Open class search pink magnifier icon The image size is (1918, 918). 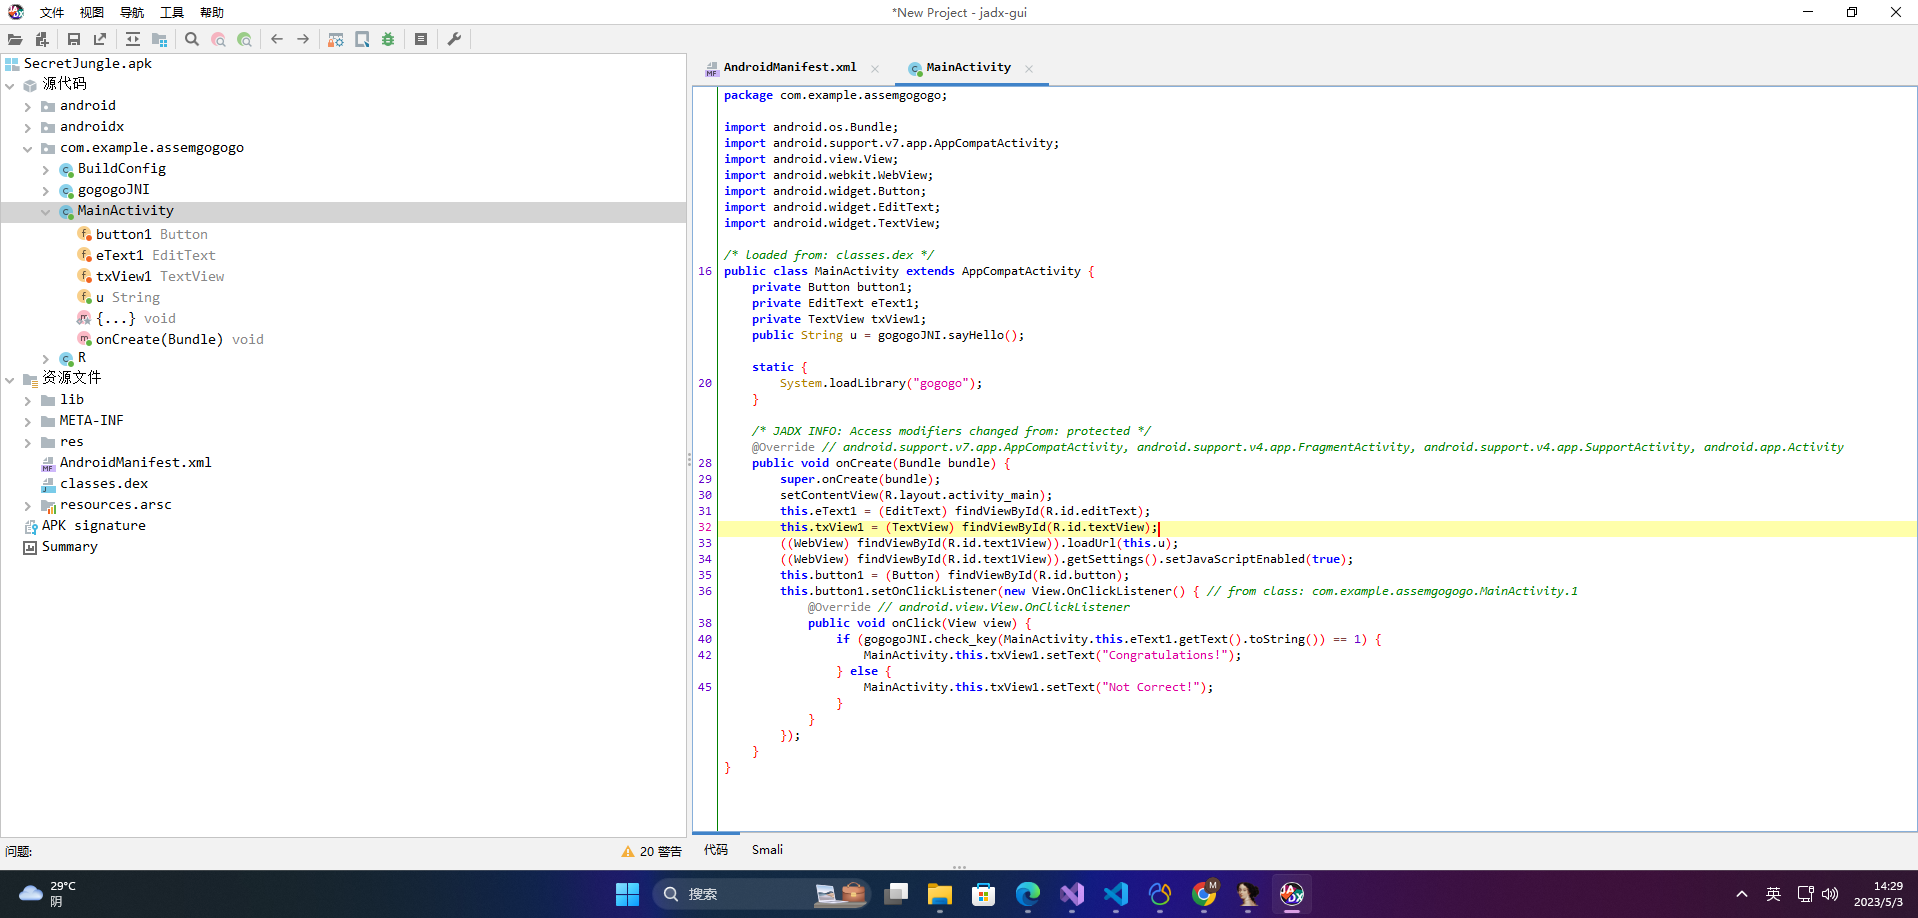point(218,39)
